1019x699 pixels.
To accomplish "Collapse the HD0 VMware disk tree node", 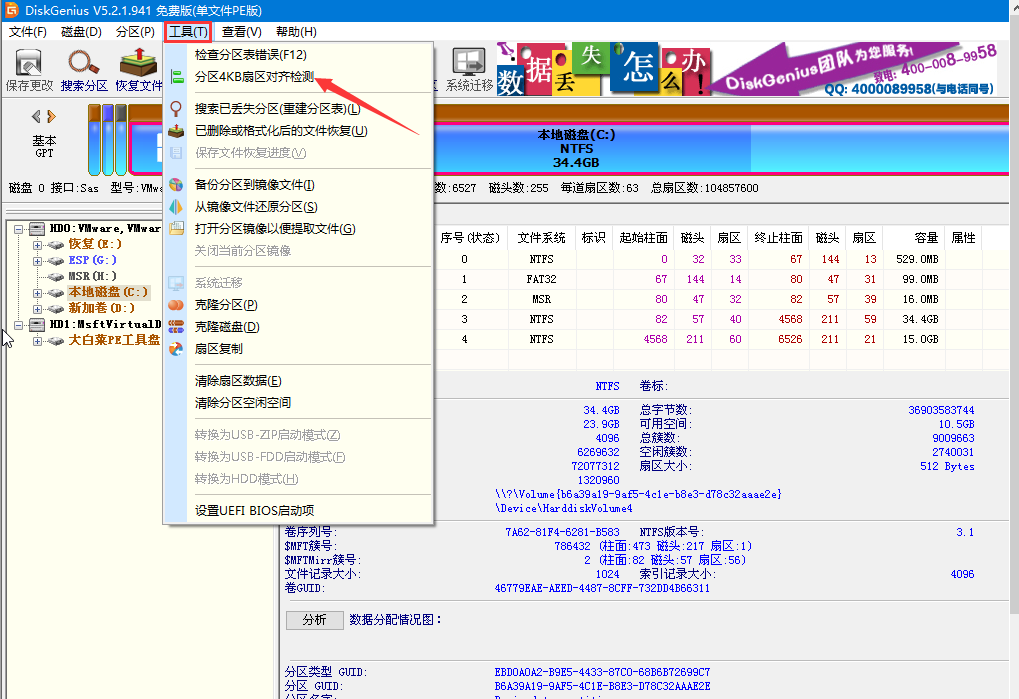I will [19, 229].
